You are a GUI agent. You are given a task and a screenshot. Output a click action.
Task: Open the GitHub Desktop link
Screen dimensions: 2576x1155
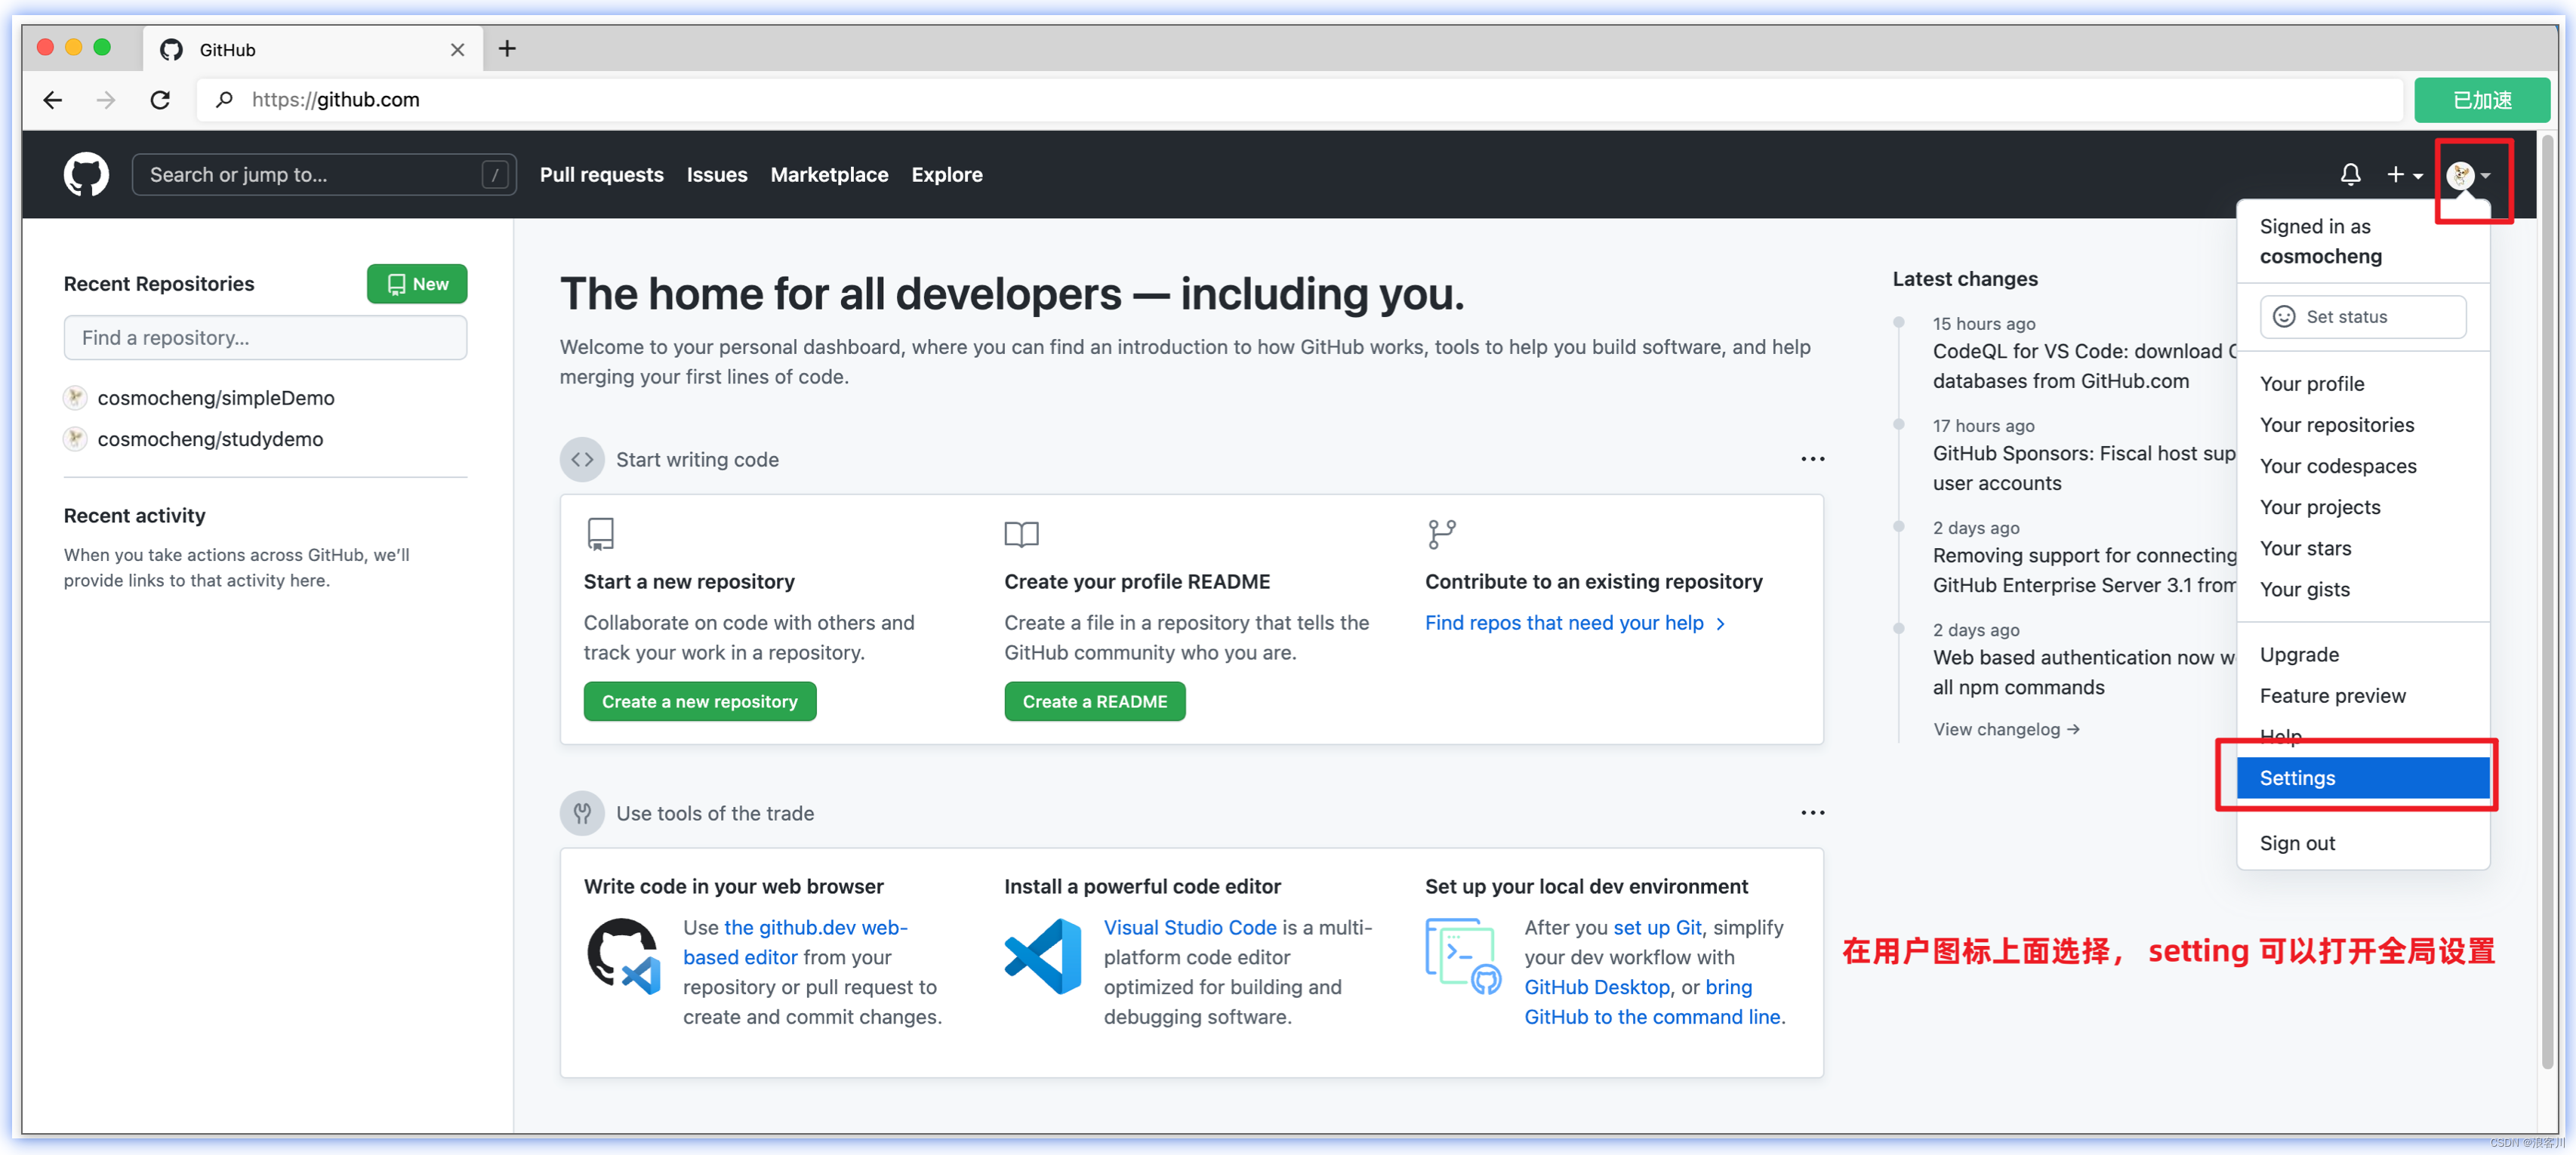1597,987
